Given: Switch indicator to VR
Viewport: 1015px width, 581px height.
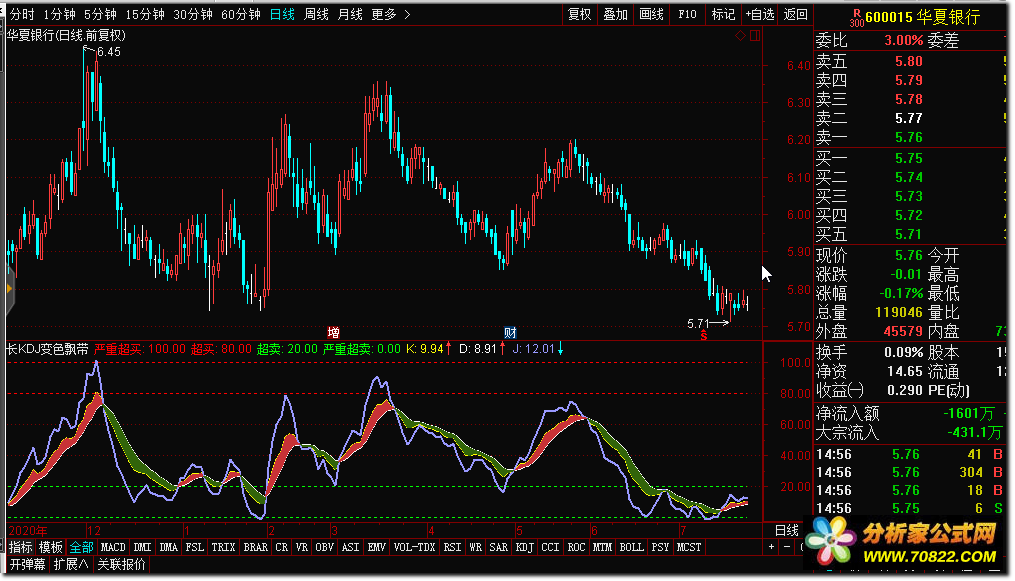Looking at the screenshot, I should point(302,547).
